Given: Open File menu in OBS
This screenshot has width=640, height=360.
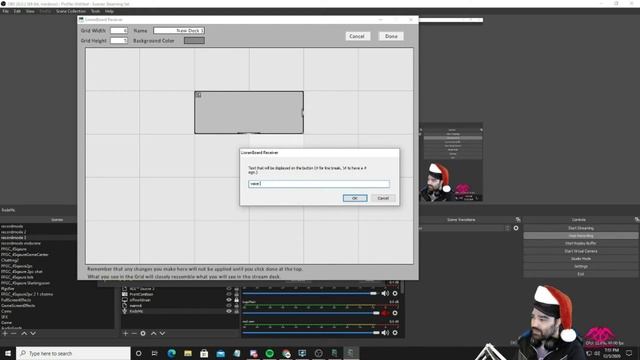Looking at the screenshot, I should (x=5, y=11).
